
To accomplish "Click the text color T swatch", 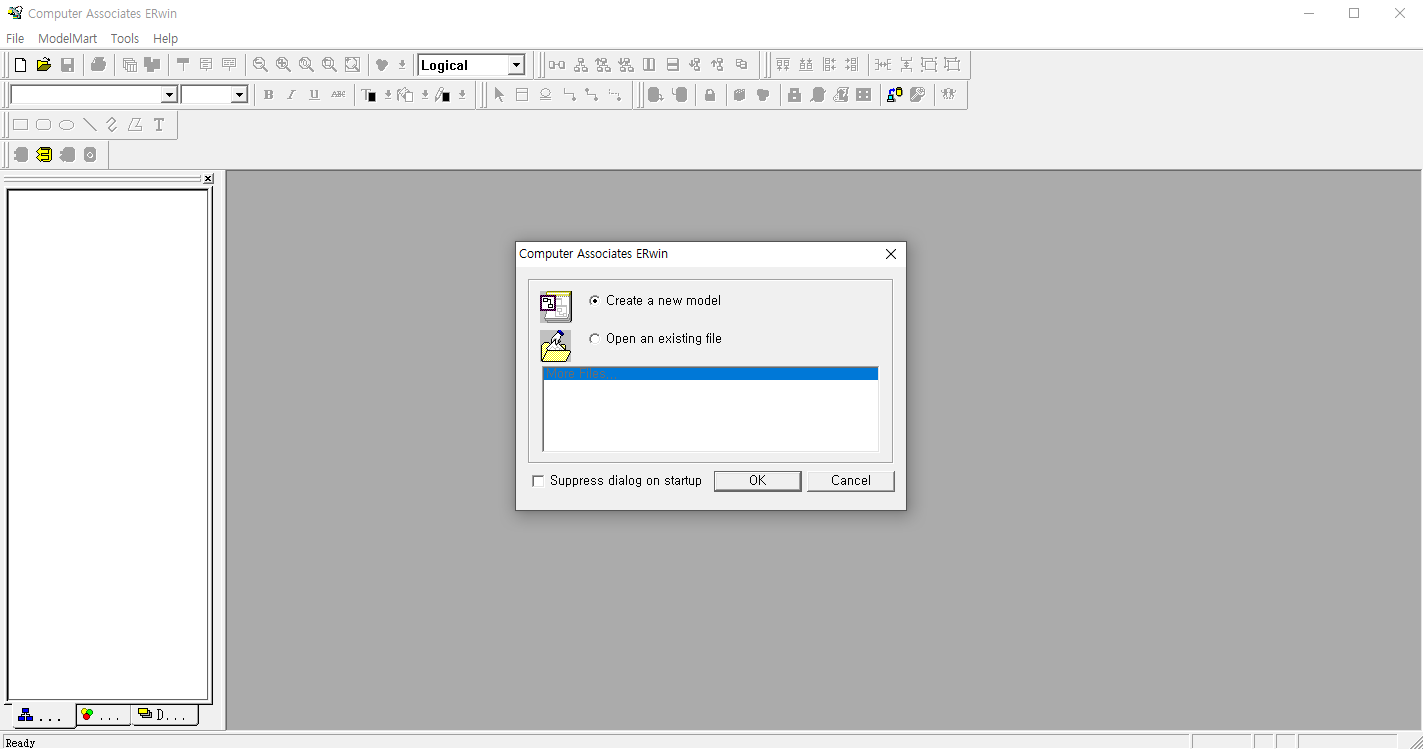I will pos(369,95).
